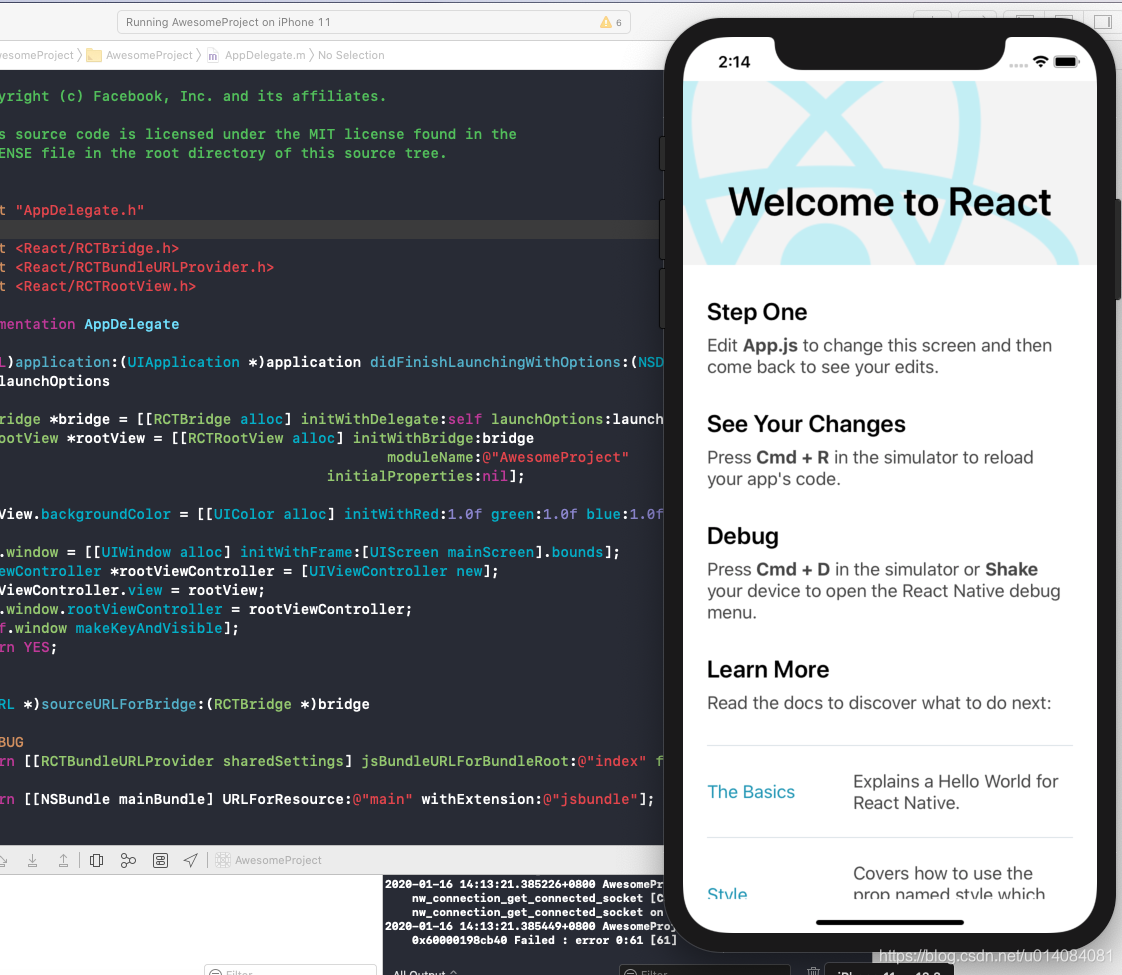
Task: Click the Step One heading
Action: [x=756, y=312]
